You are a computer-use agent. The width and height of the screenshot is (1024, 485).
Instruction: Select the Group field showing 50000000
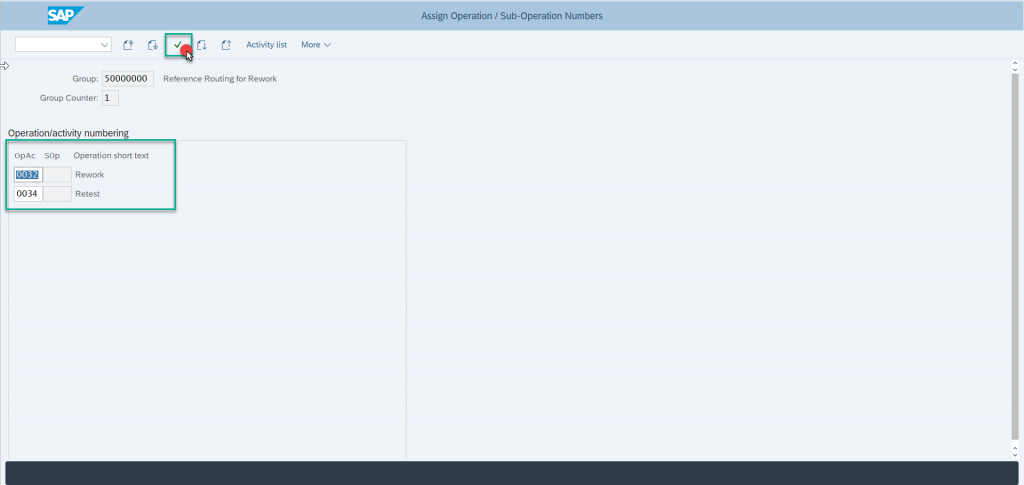128,79
